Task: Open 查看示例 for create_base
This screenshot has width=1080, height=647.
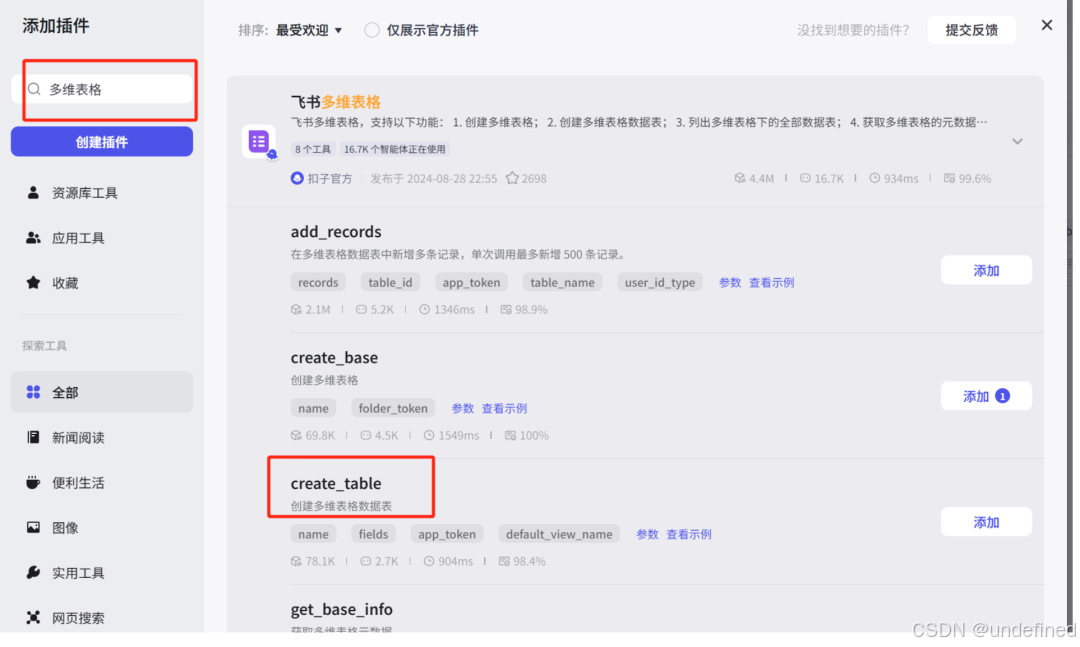Action: coord(504,409)
